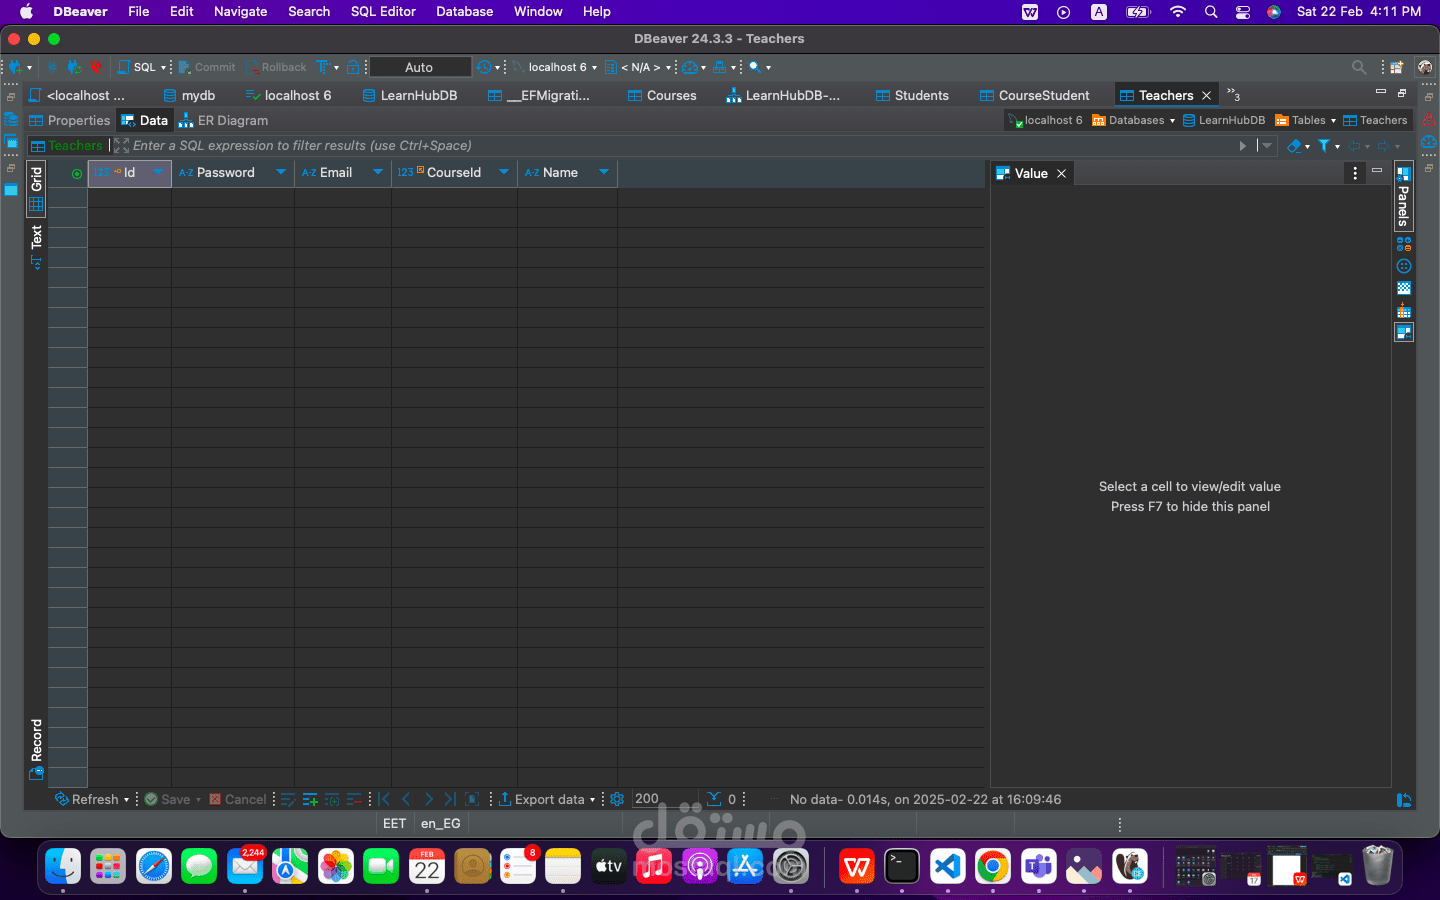Click the Refresh button
The height and width of the screenshot is (900, 1440).
87,799
